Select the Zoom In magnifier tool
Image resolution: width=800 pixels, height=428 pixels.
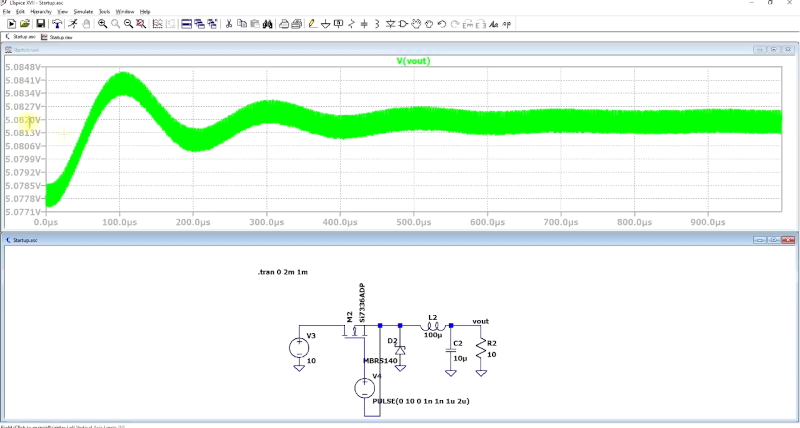pos(102,23)
